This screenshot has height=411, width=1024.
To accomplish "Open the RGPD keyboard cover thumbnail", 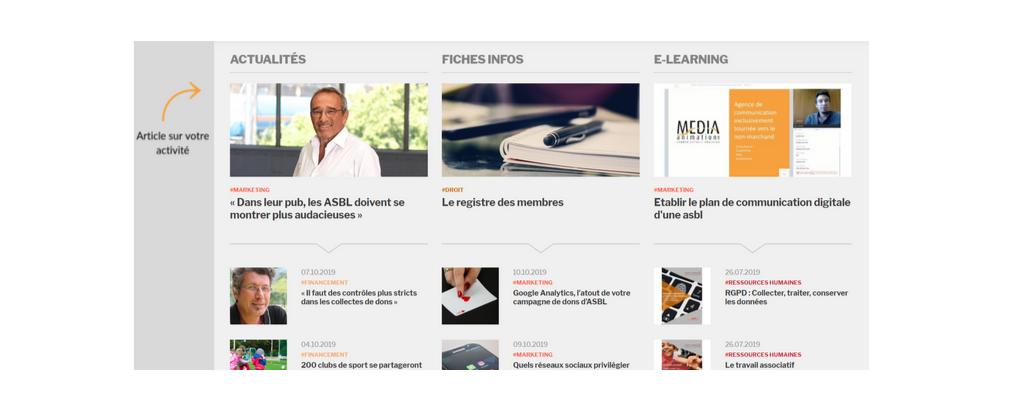I will [x=682, y=296].
